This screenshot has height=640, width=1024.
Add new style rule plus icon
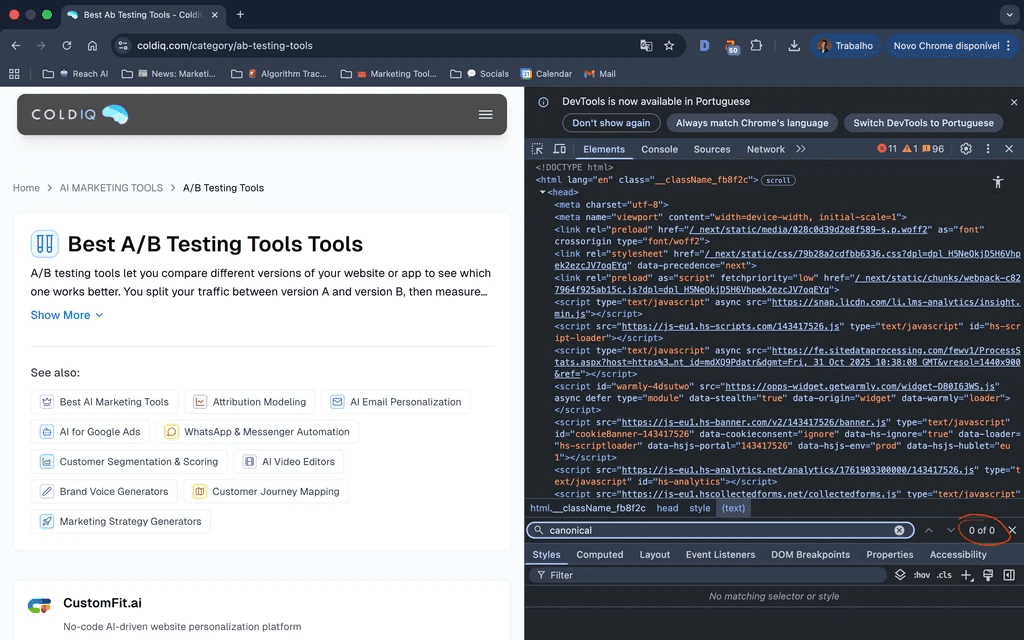point(967,575)
